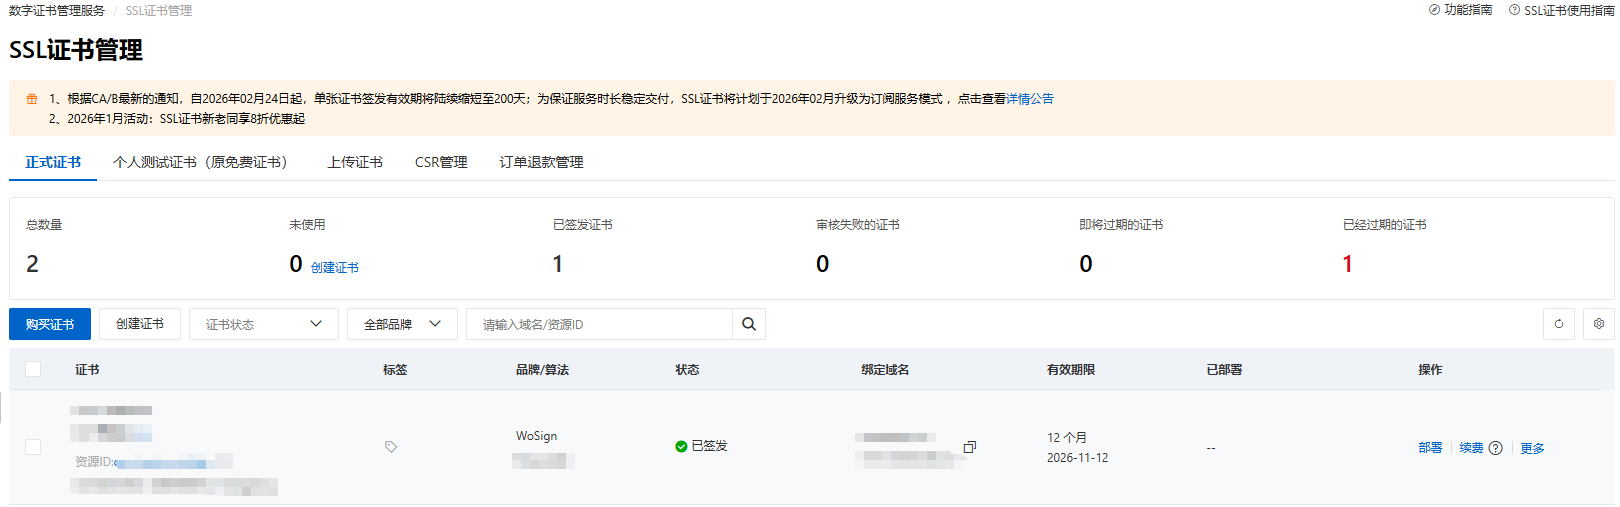The width and height of the screenshot is (1620, 507).
Task: Open SSL证书使用指南 help link
Action: 1561,10
